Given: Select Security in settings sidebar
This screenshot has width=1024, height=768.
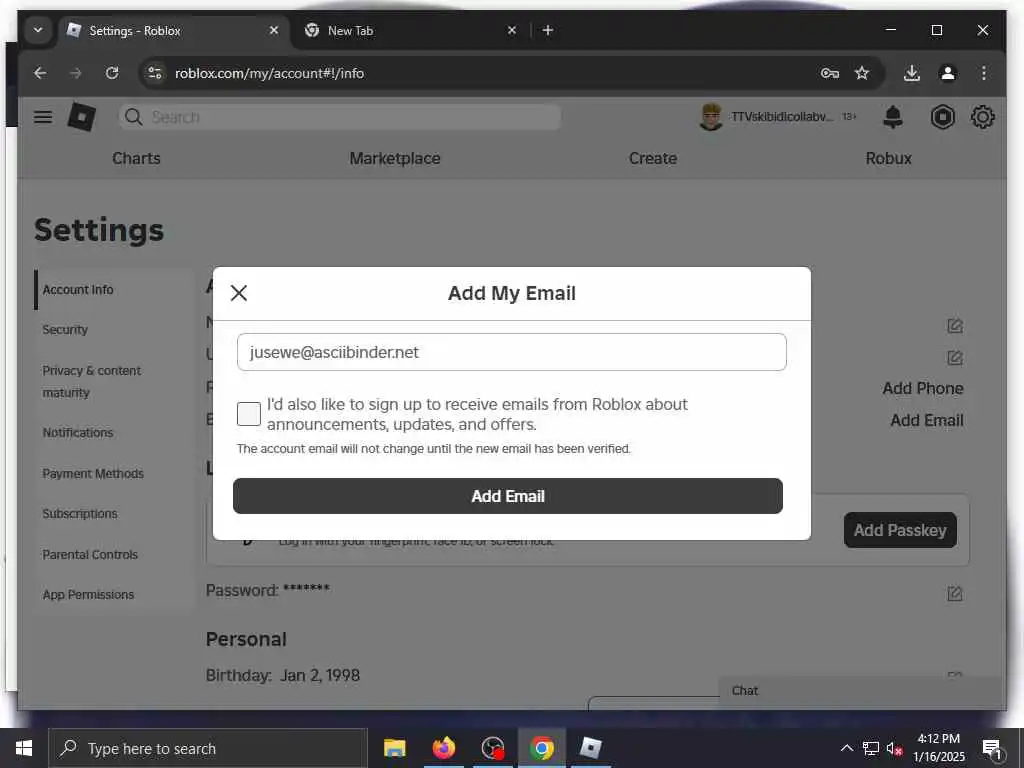Looking at the screenshot, I should point(65,330).
